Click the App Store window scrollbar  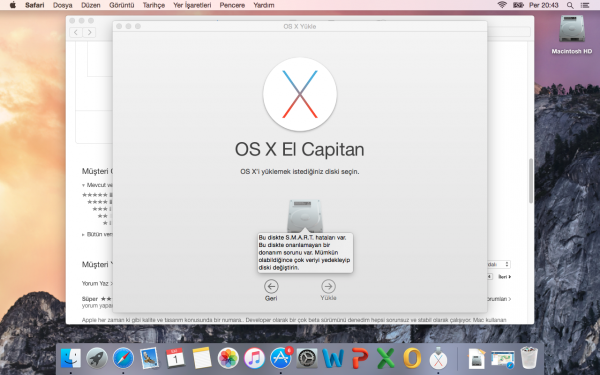pyautogui.click(x=531, y=180)
